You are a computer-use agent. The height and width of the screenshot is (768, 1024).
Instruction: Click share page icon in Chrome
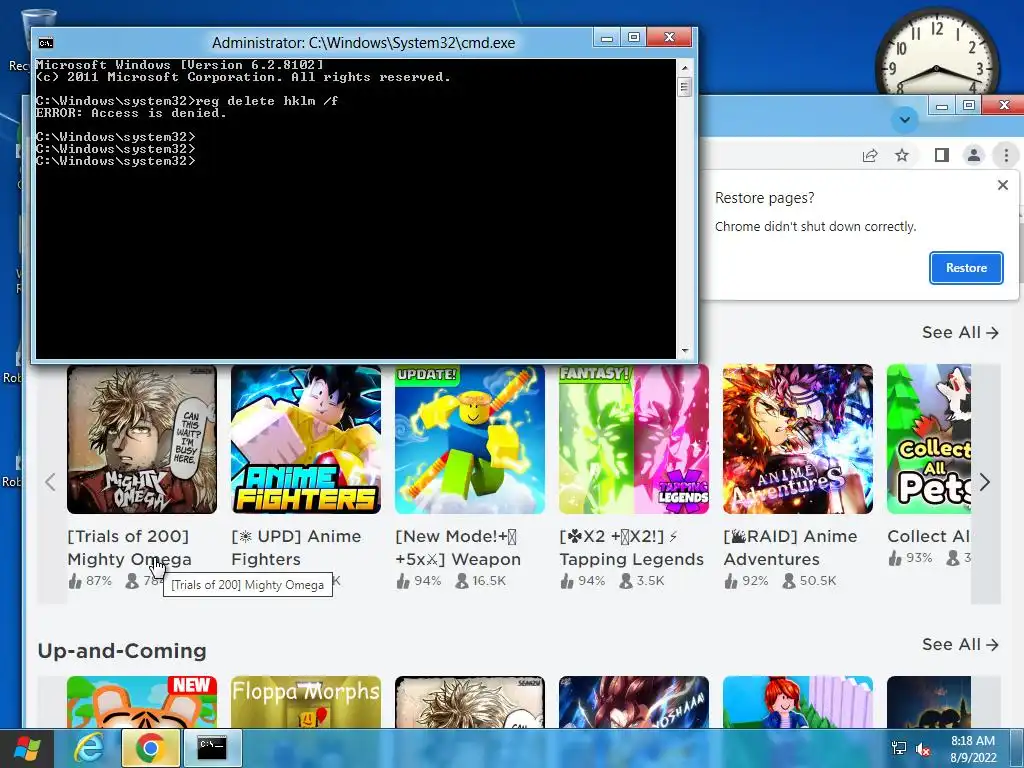click(869, 155)
